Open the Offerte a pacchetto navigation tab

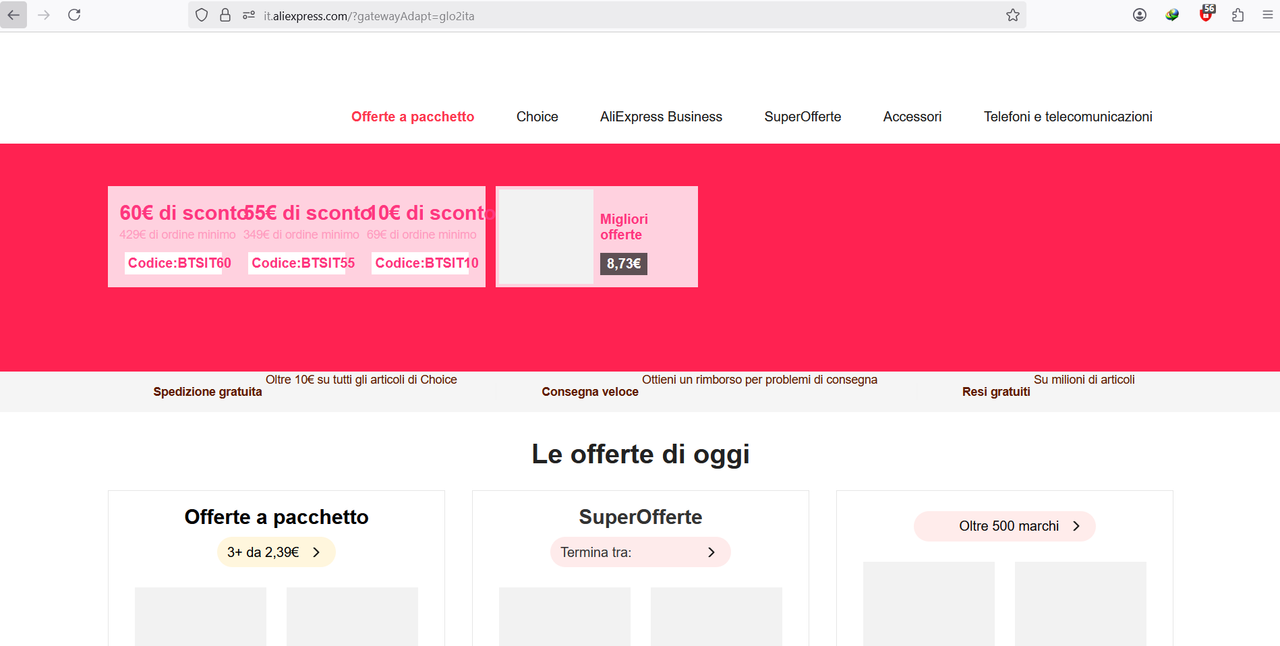(413, 117)
